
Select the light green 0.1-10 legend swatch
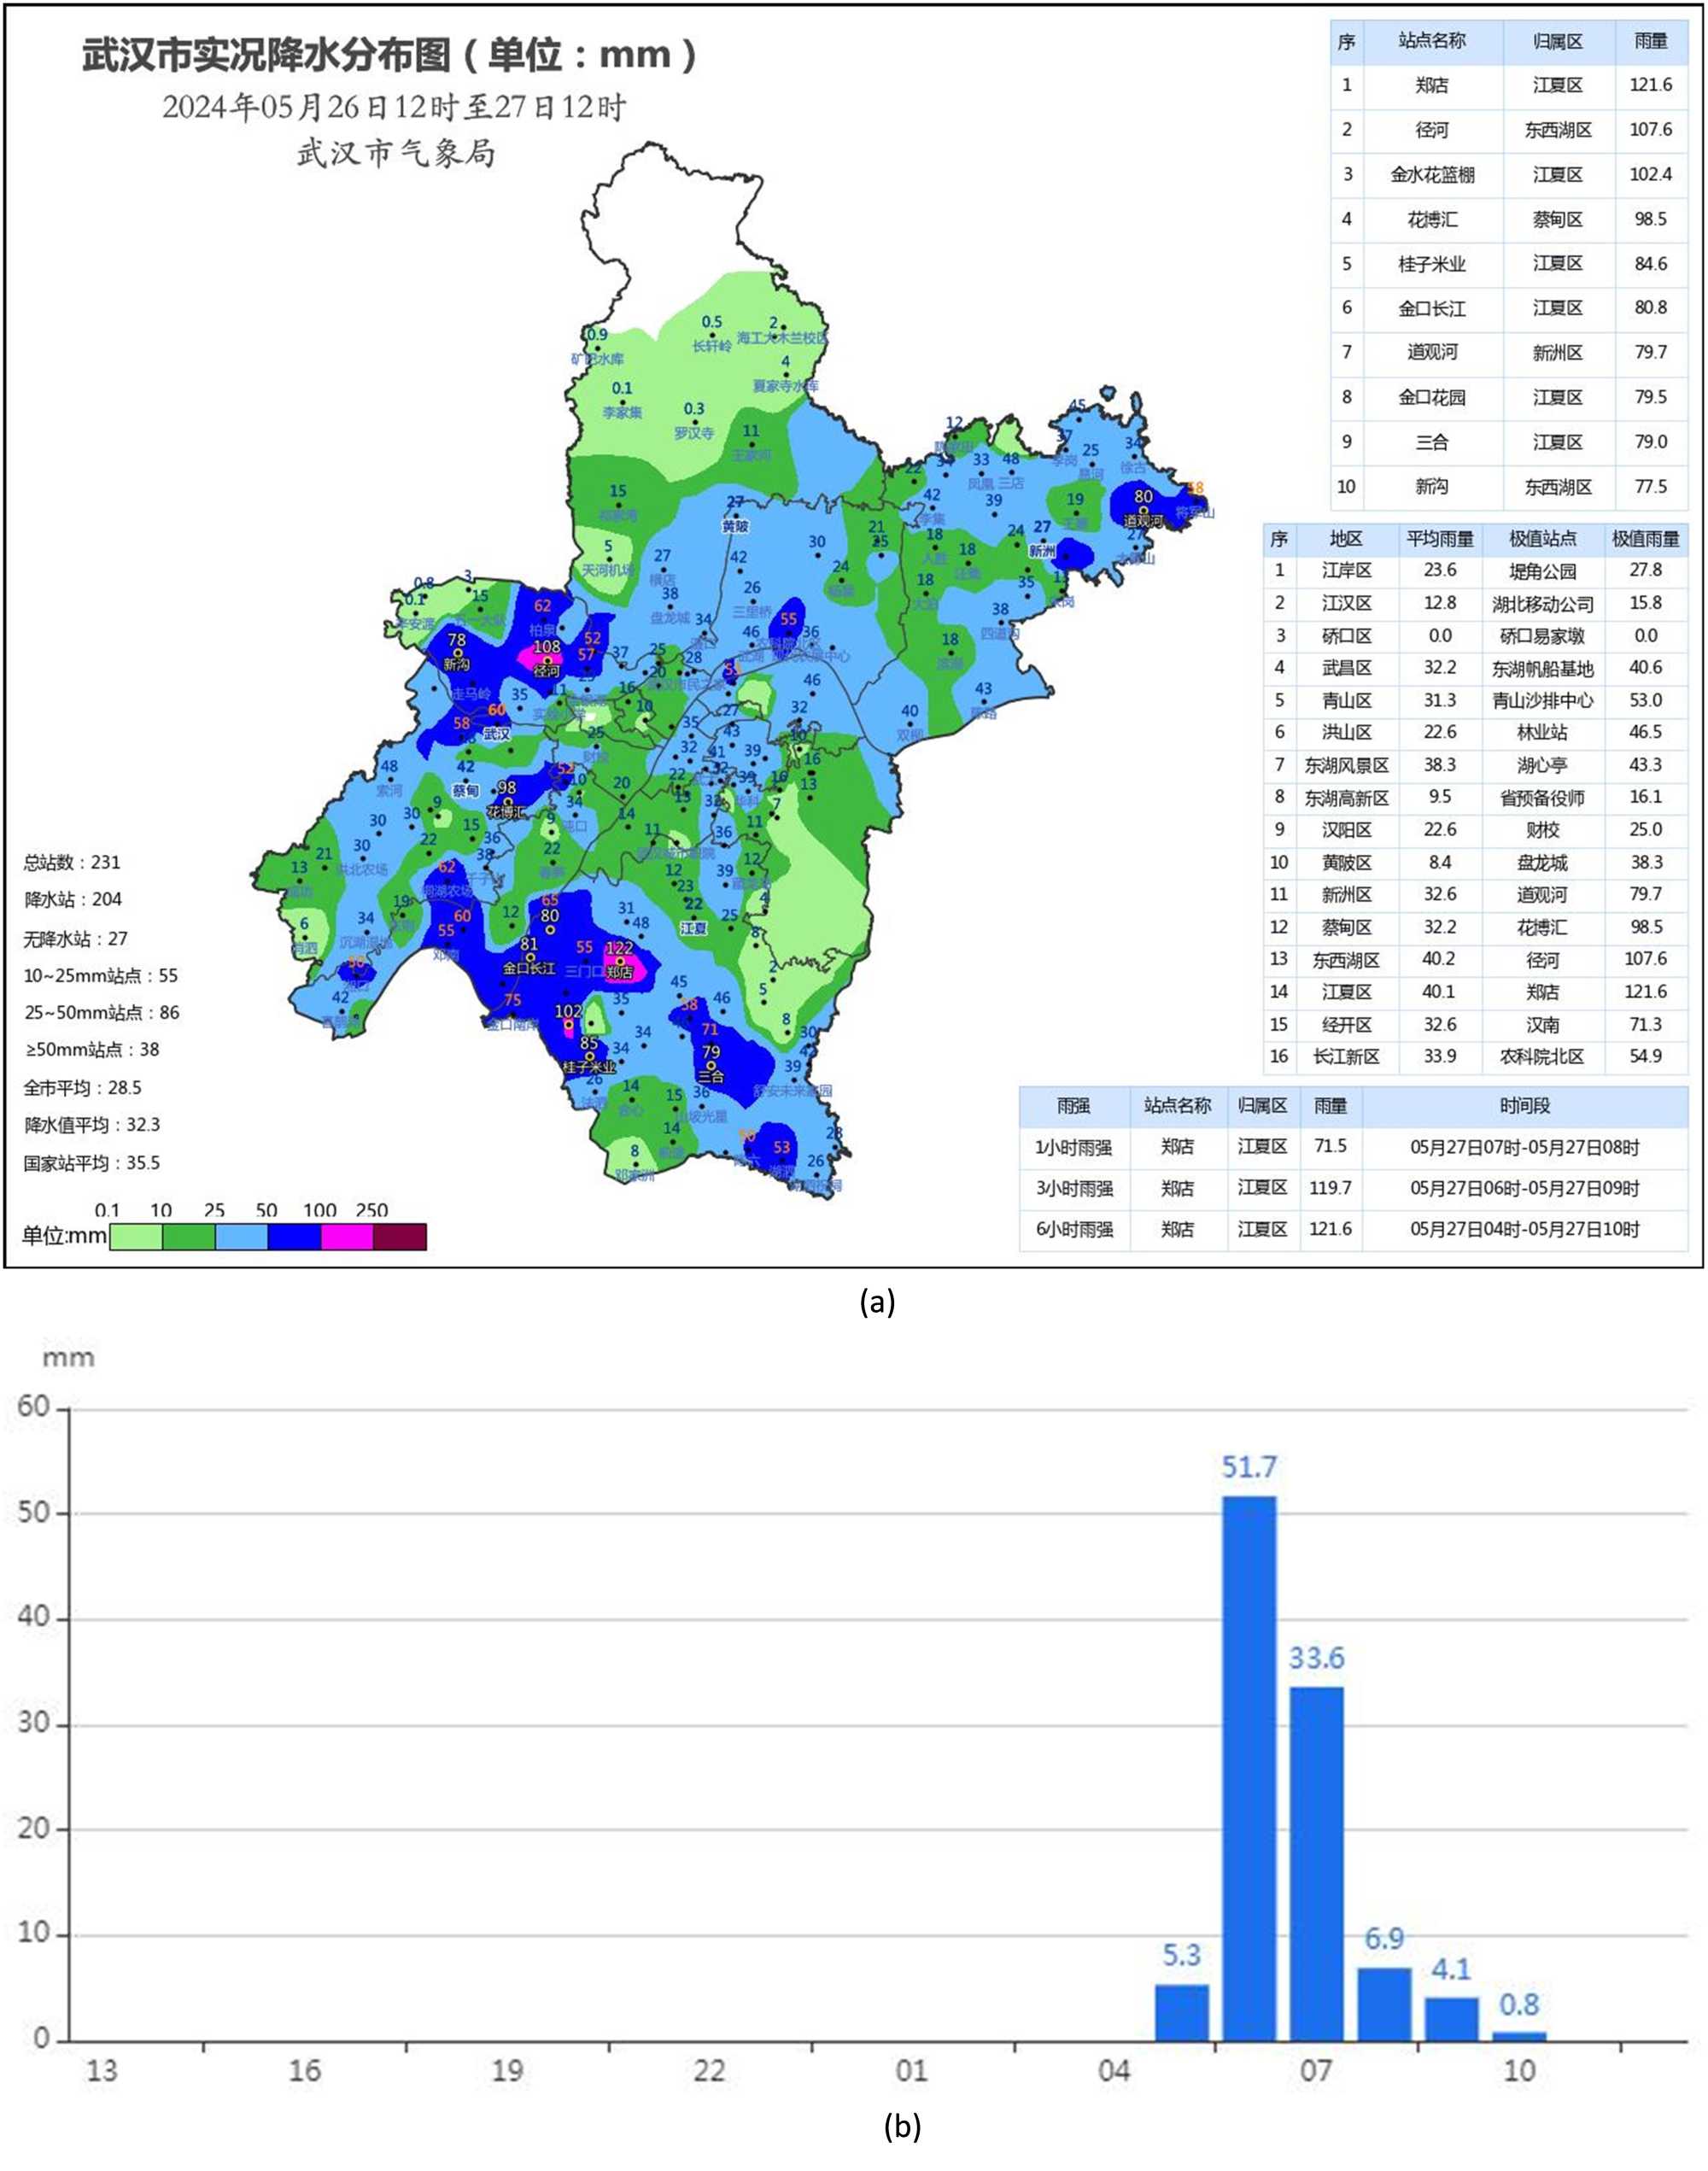coord(135,1237)
